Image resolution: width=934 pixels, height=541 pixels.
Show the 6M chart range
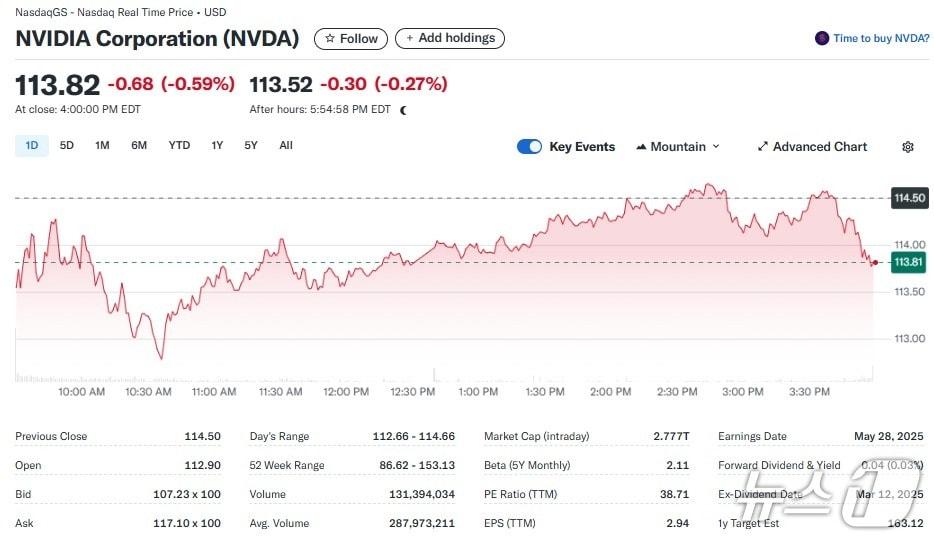[139, 146]
